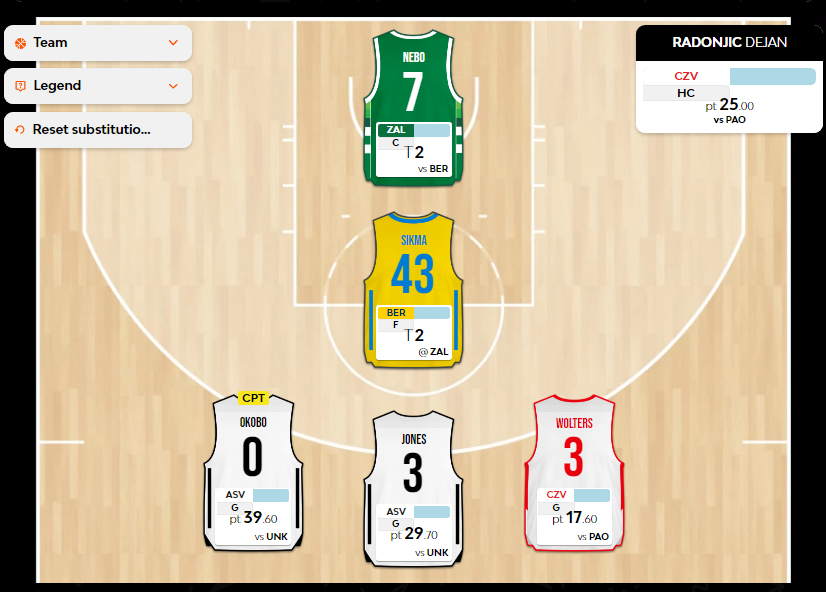Expand the Team dropdown chevron
826x592 pixels.
pyautogui.click(x=173, y=43)
